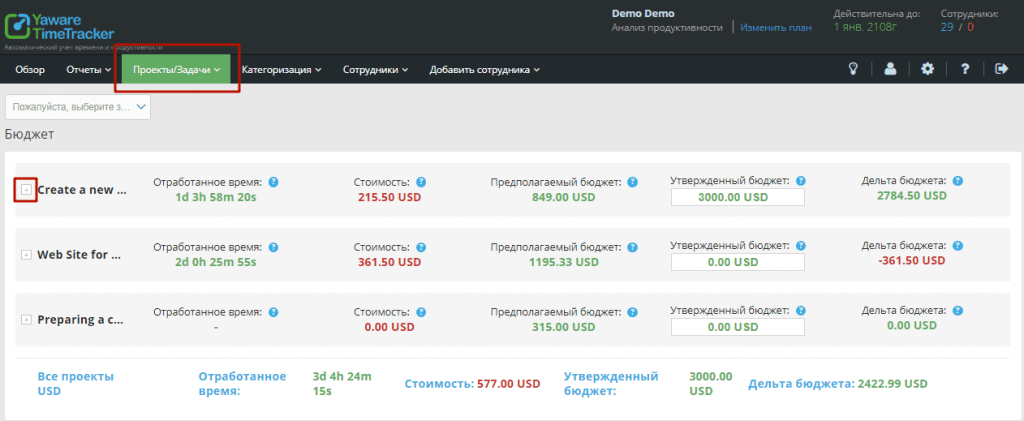Screen dimensions: 1024x421
Task: Open the Пожалуйста, выберите dropdown
Action: (78, 106)
